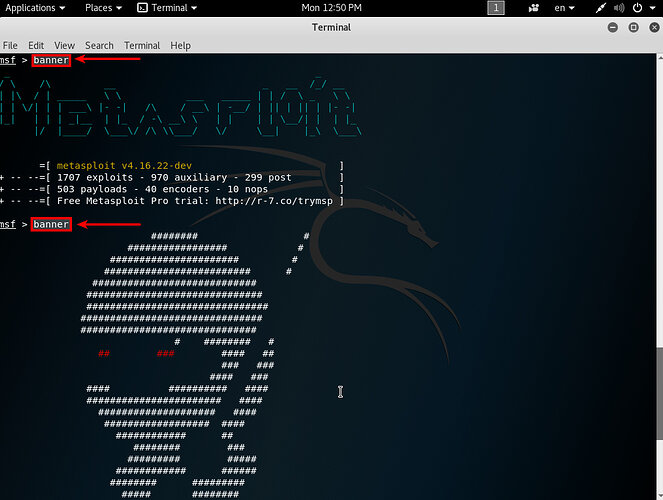Click the Mon 12:50 PM clock
Image resolution: width=663 pixels, height=500 pixels.
click(x=332, y=8)
